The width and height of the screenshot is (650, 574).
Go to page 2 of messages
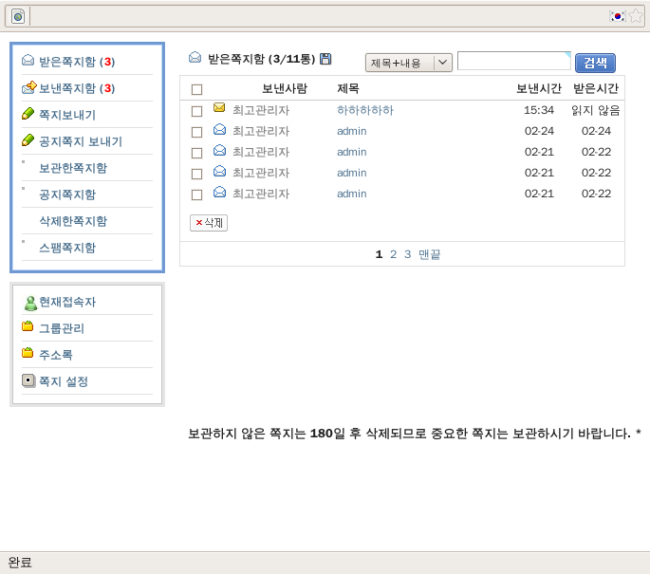click(394, 254)
